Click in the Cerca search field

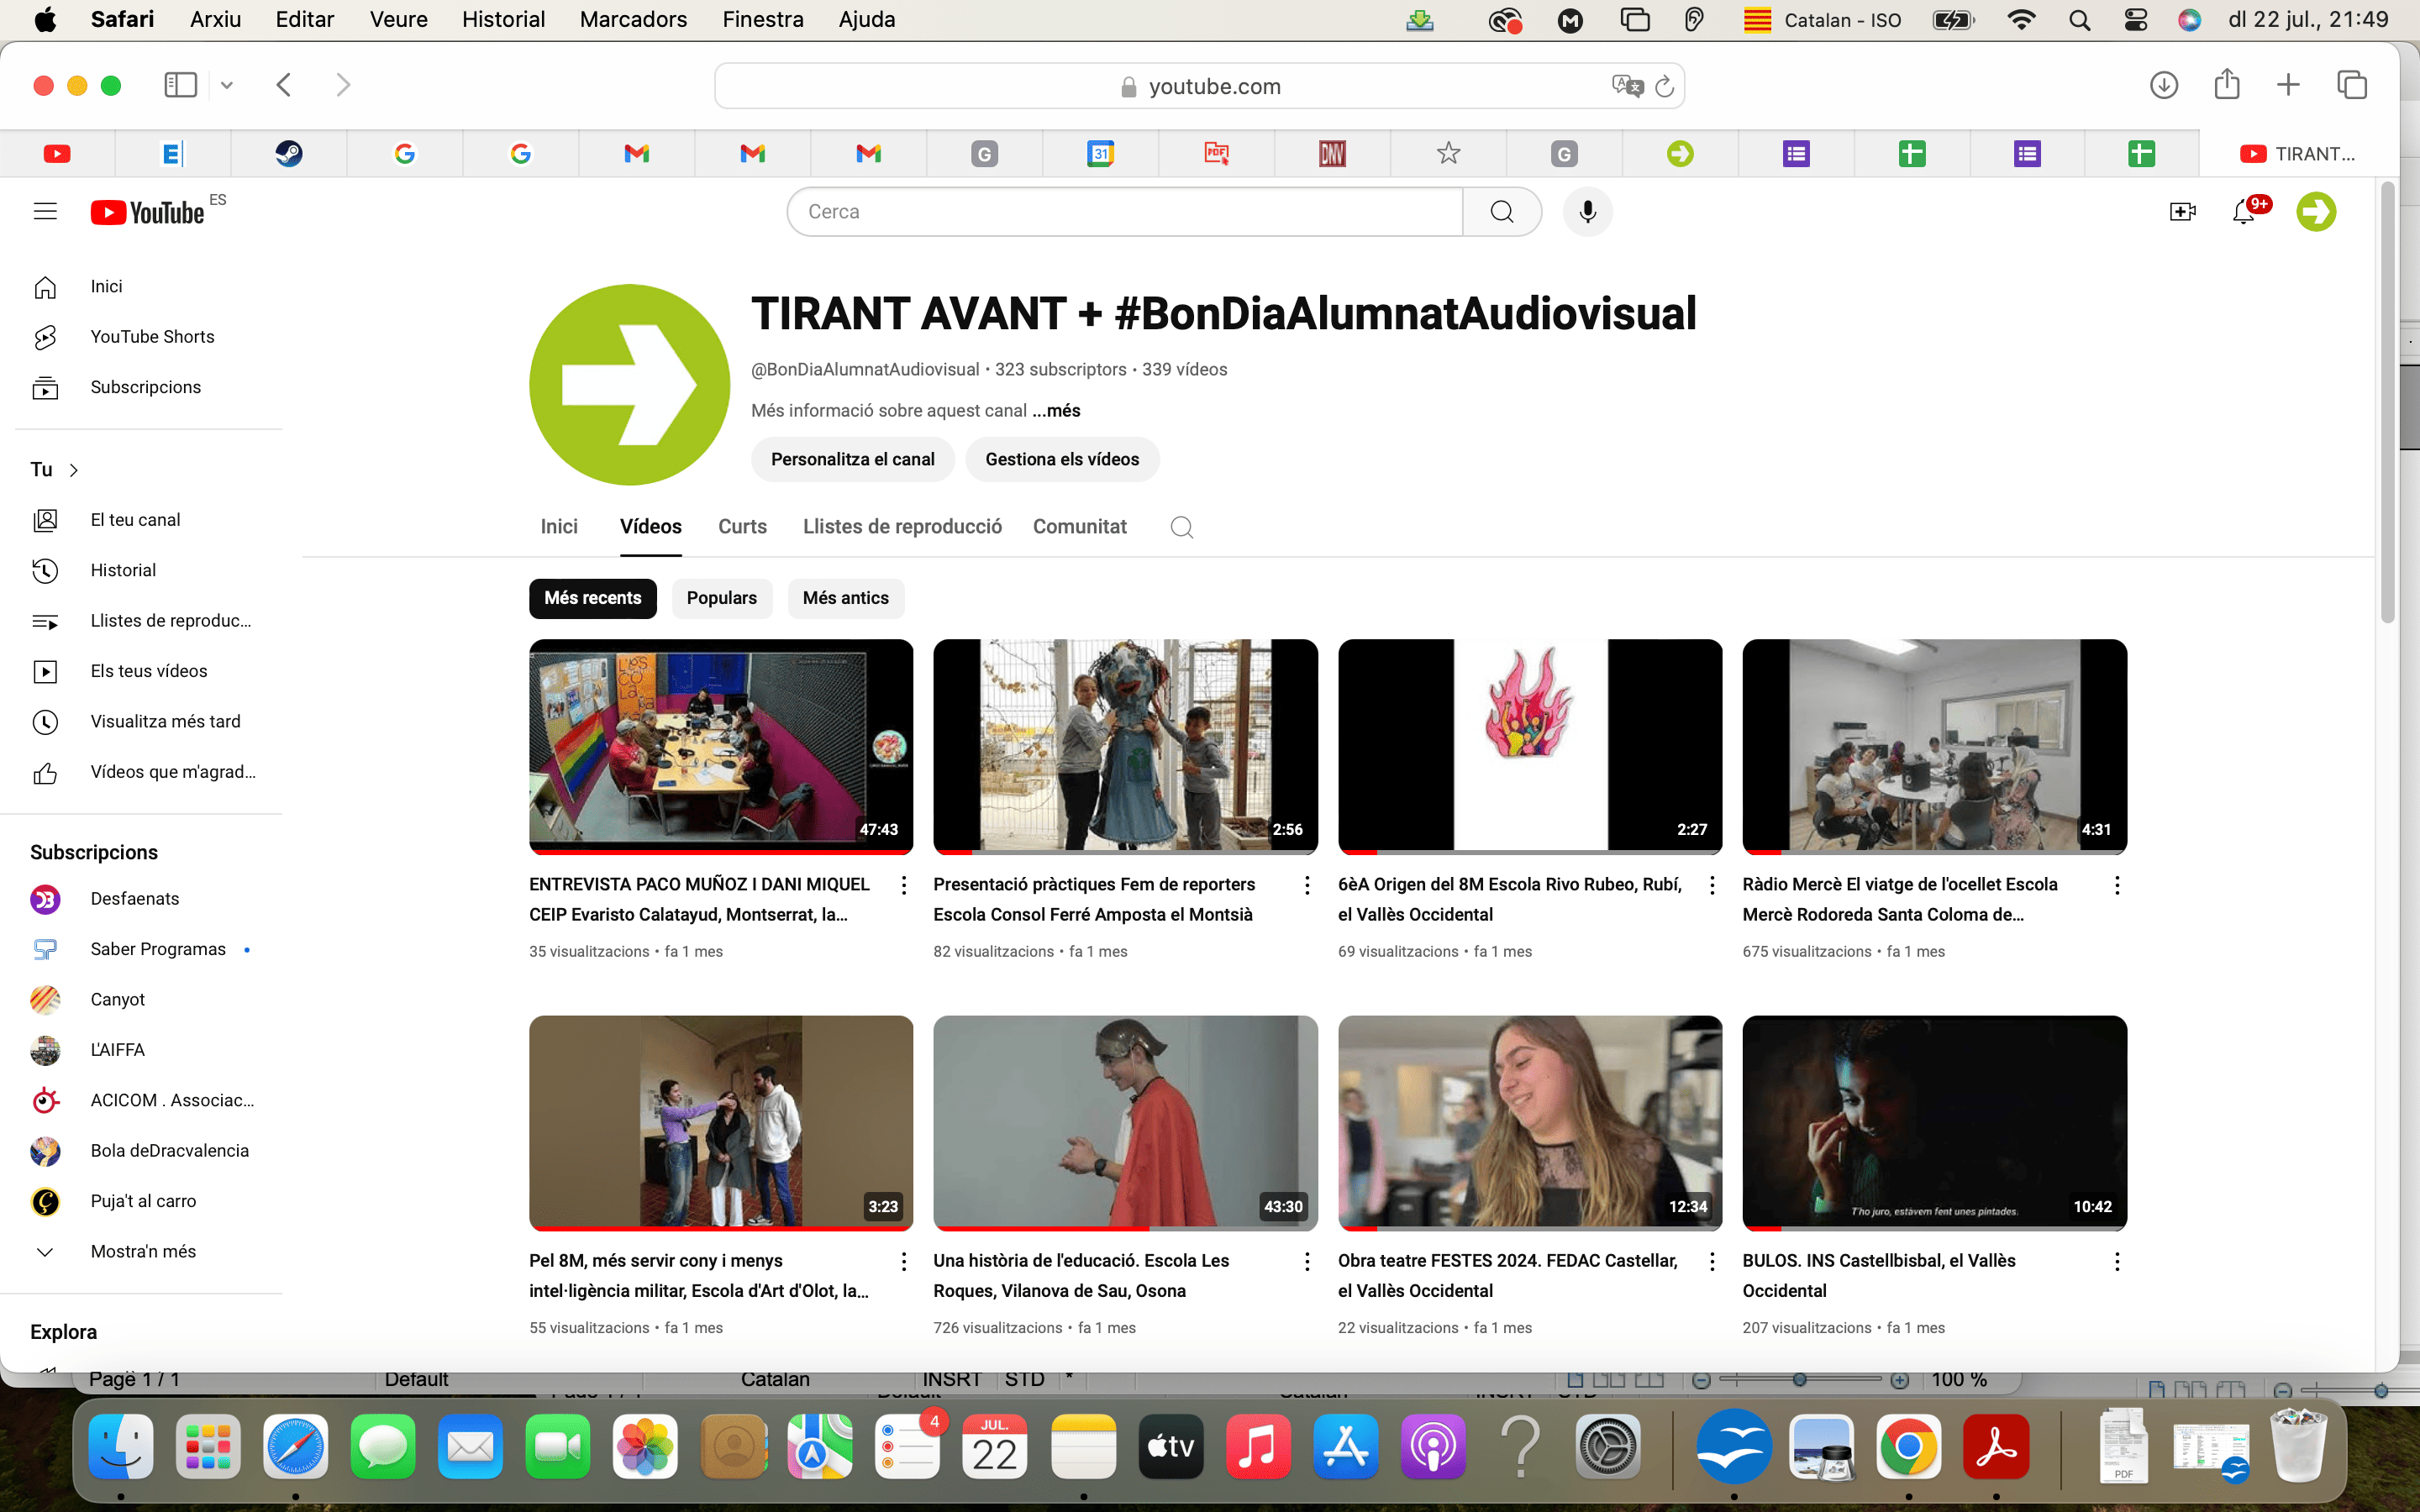(1124, 211)
